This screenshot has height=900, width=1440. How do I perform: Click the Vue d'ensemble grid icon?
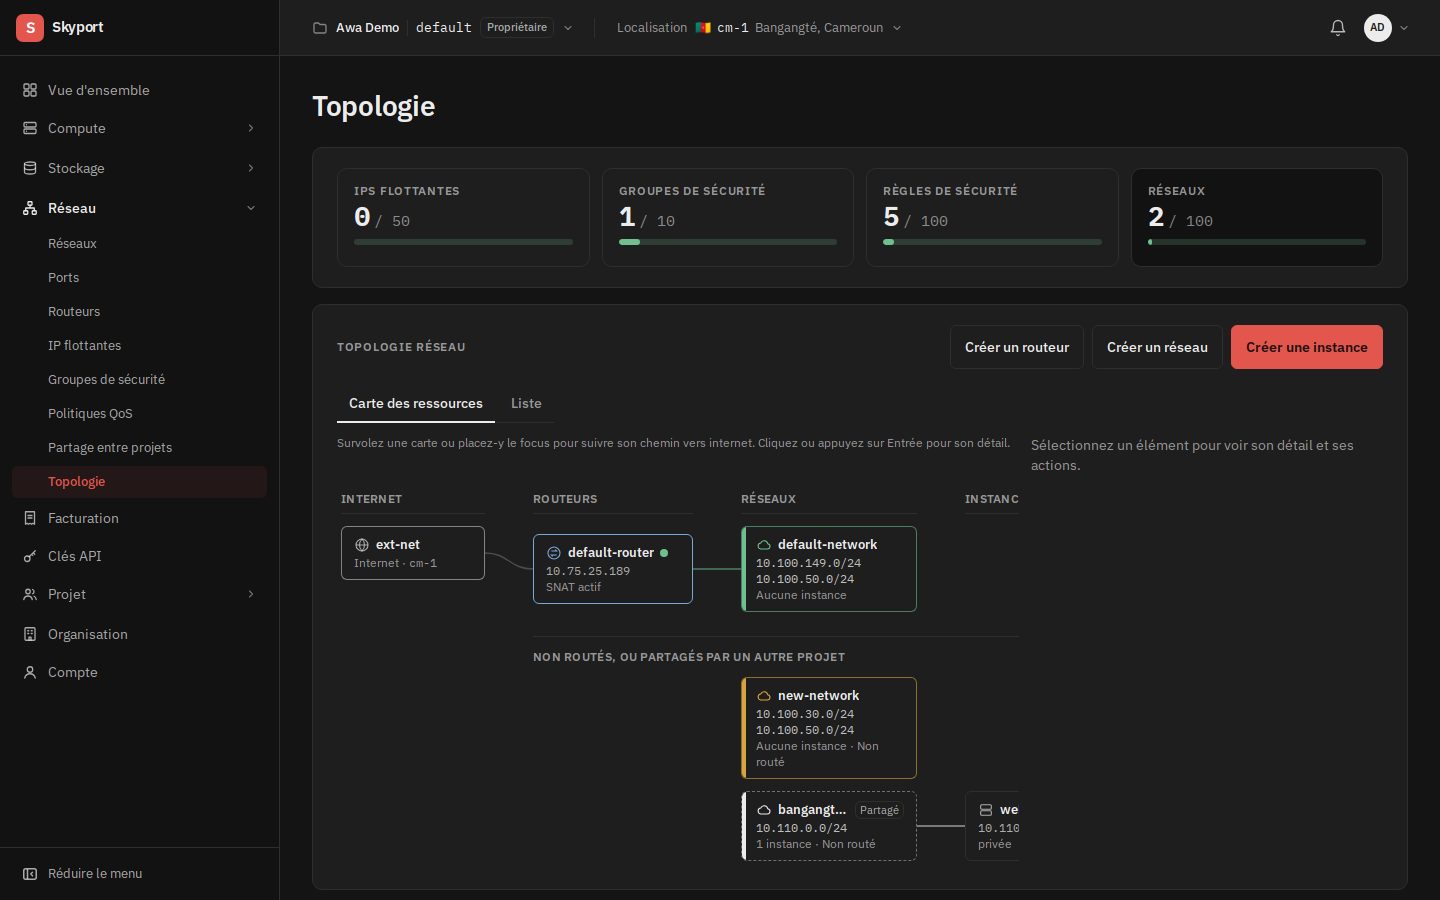tap(30, 90)
